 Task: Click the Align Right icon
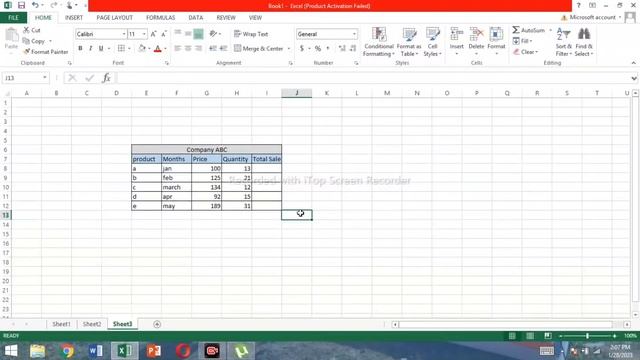pyautogui.click(x=198, y=49)
